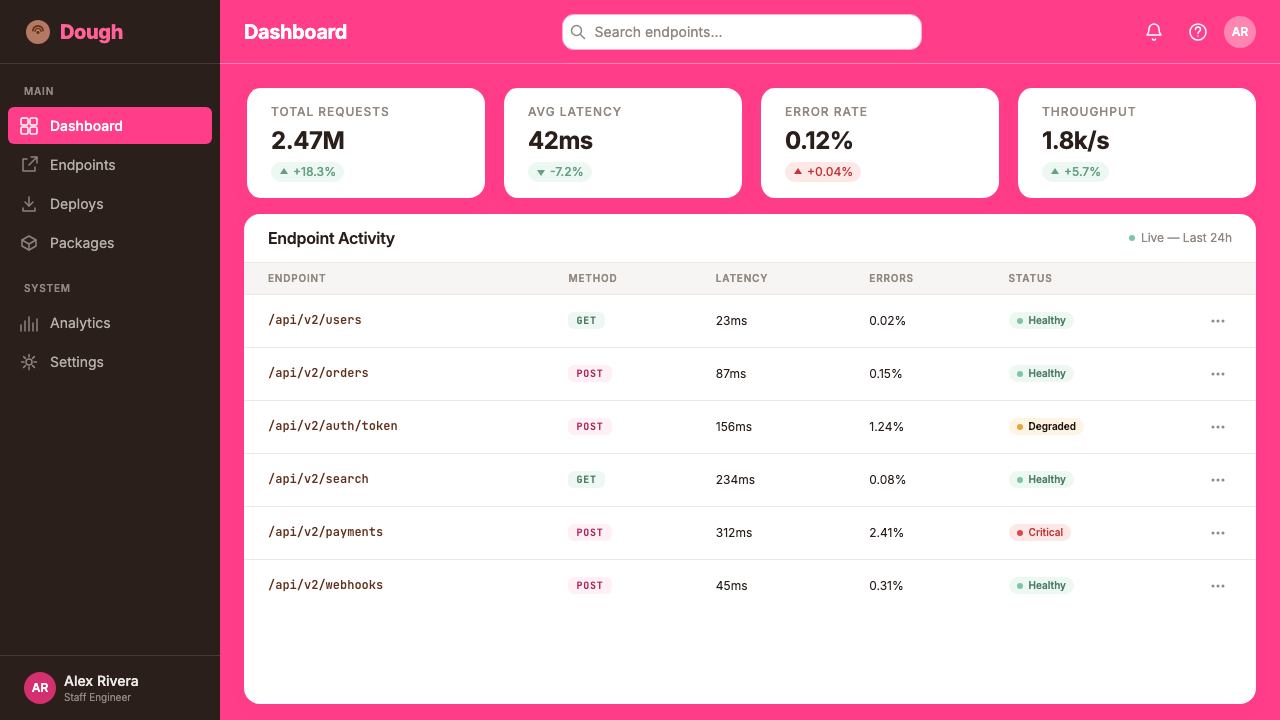The height and width of the screenshot is (720, 1280).
Task: Click the 0.12% error rate value
Action: [x=819, y=140]
